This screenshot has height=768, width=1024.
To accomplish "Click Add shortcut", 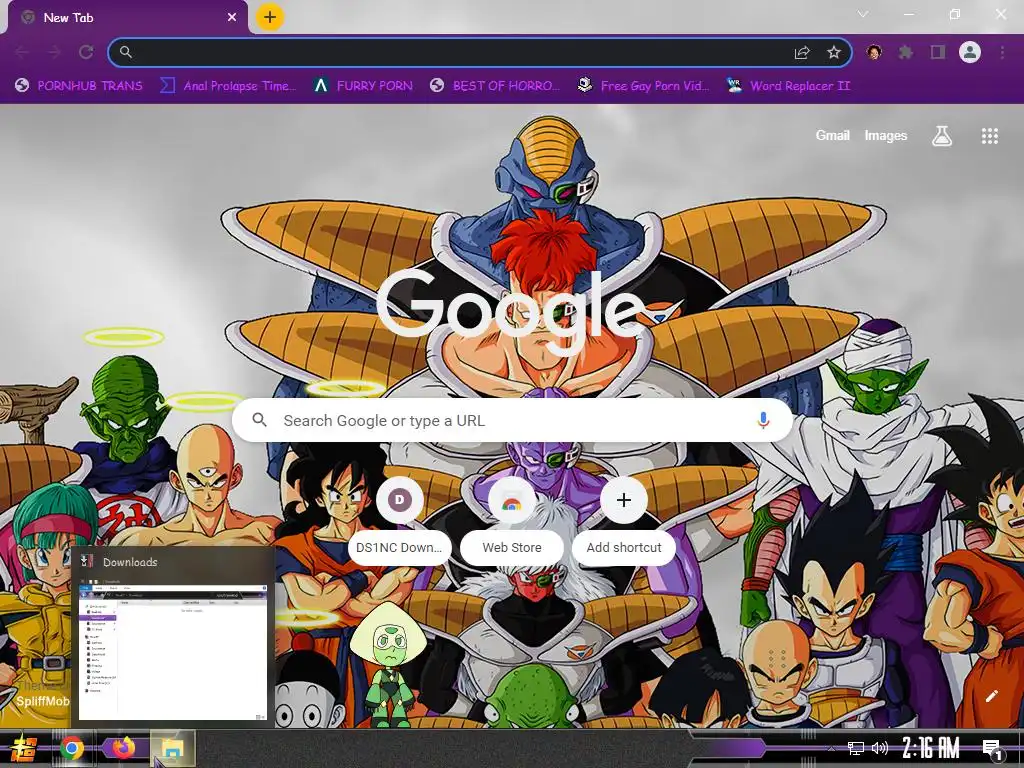I will [x=624, y=522].
